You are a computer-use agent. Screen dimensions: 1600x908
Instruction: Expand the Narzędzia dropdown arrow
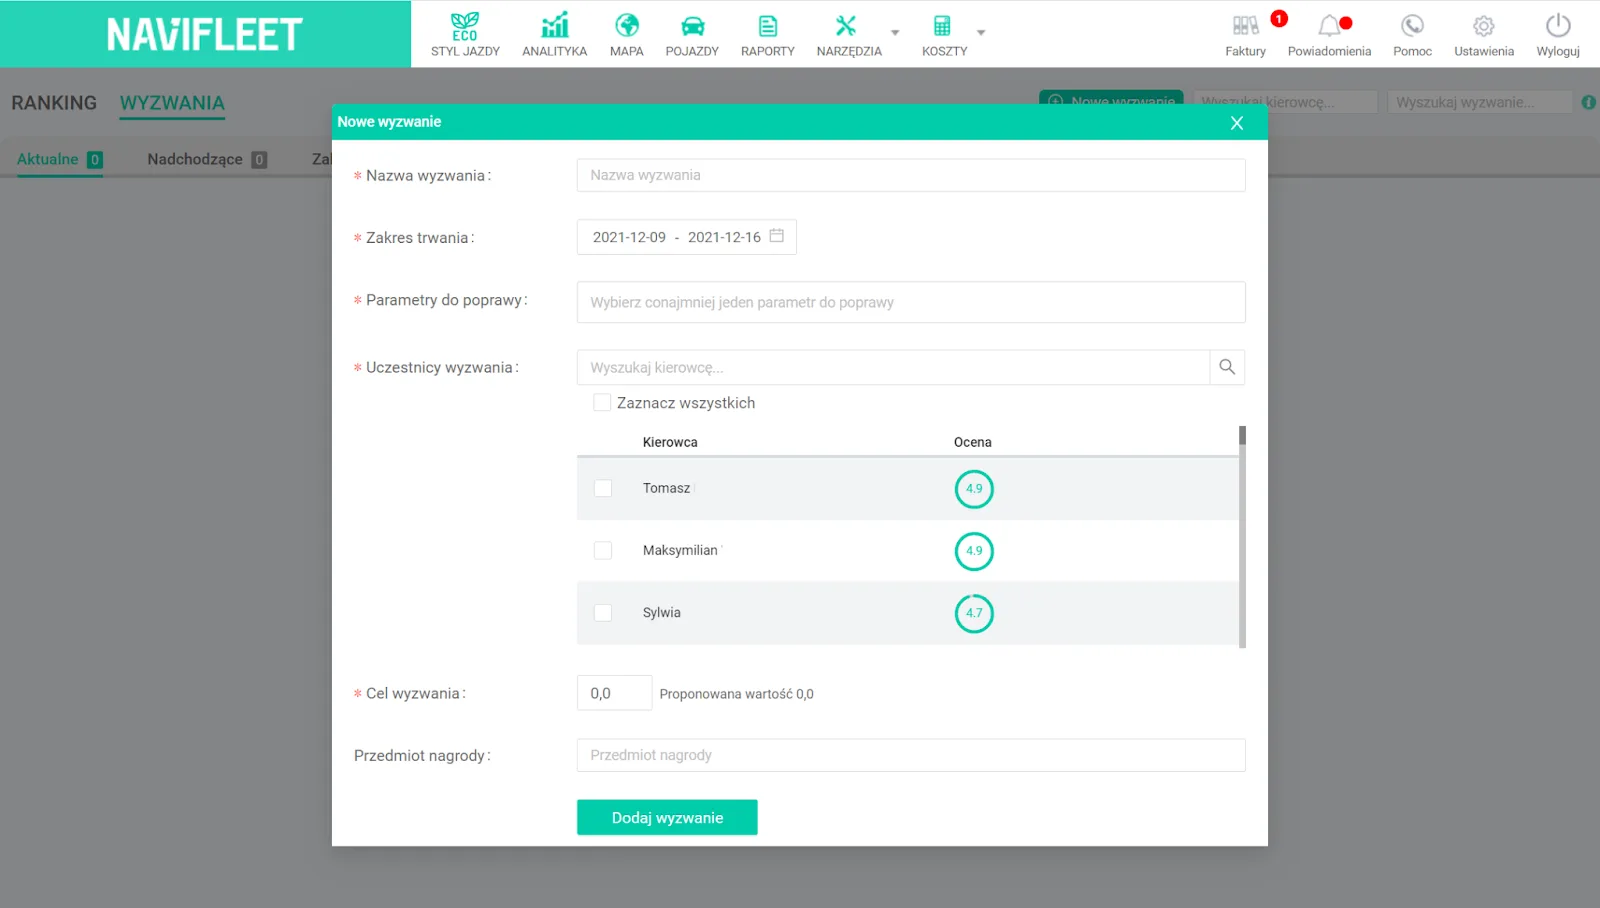click(x=895, y=33)
